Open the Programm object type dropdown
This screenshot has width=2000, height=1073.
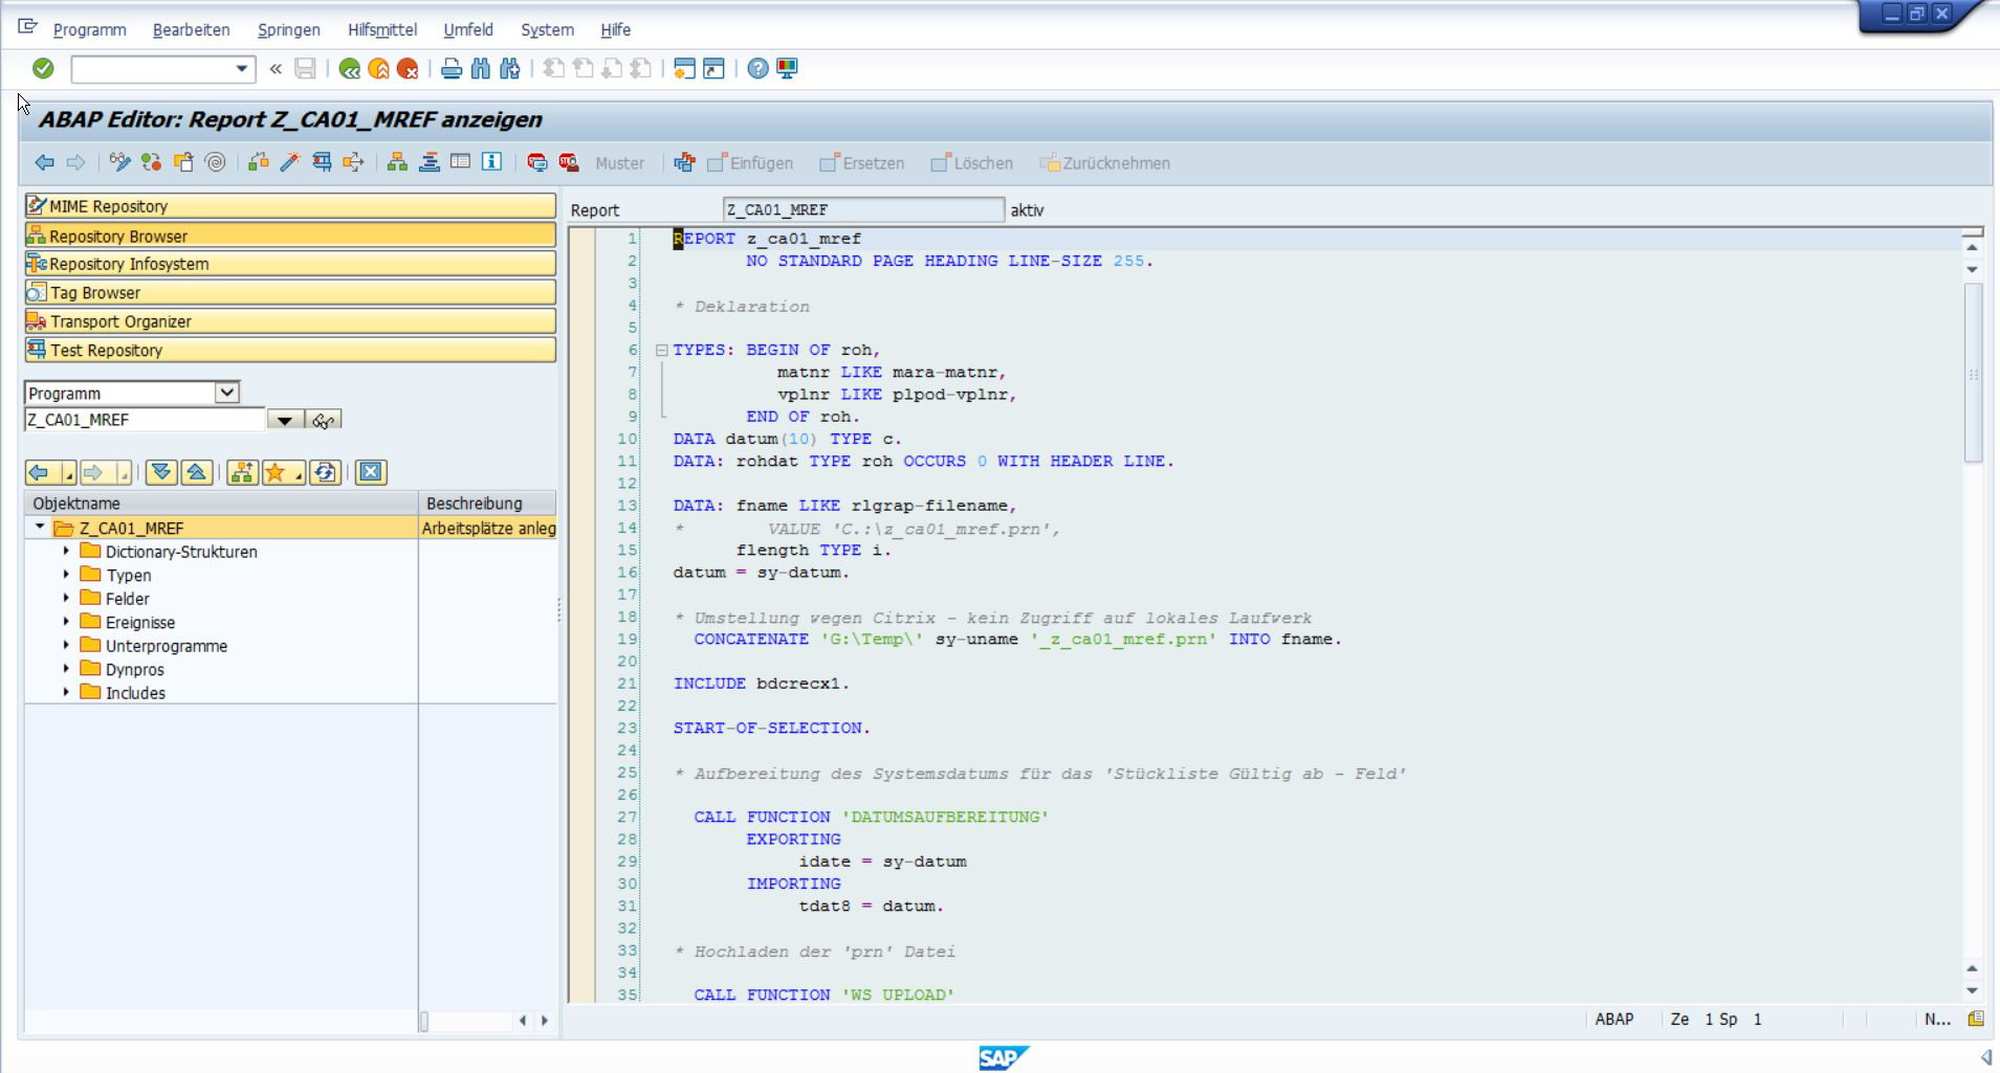[227, 392]
